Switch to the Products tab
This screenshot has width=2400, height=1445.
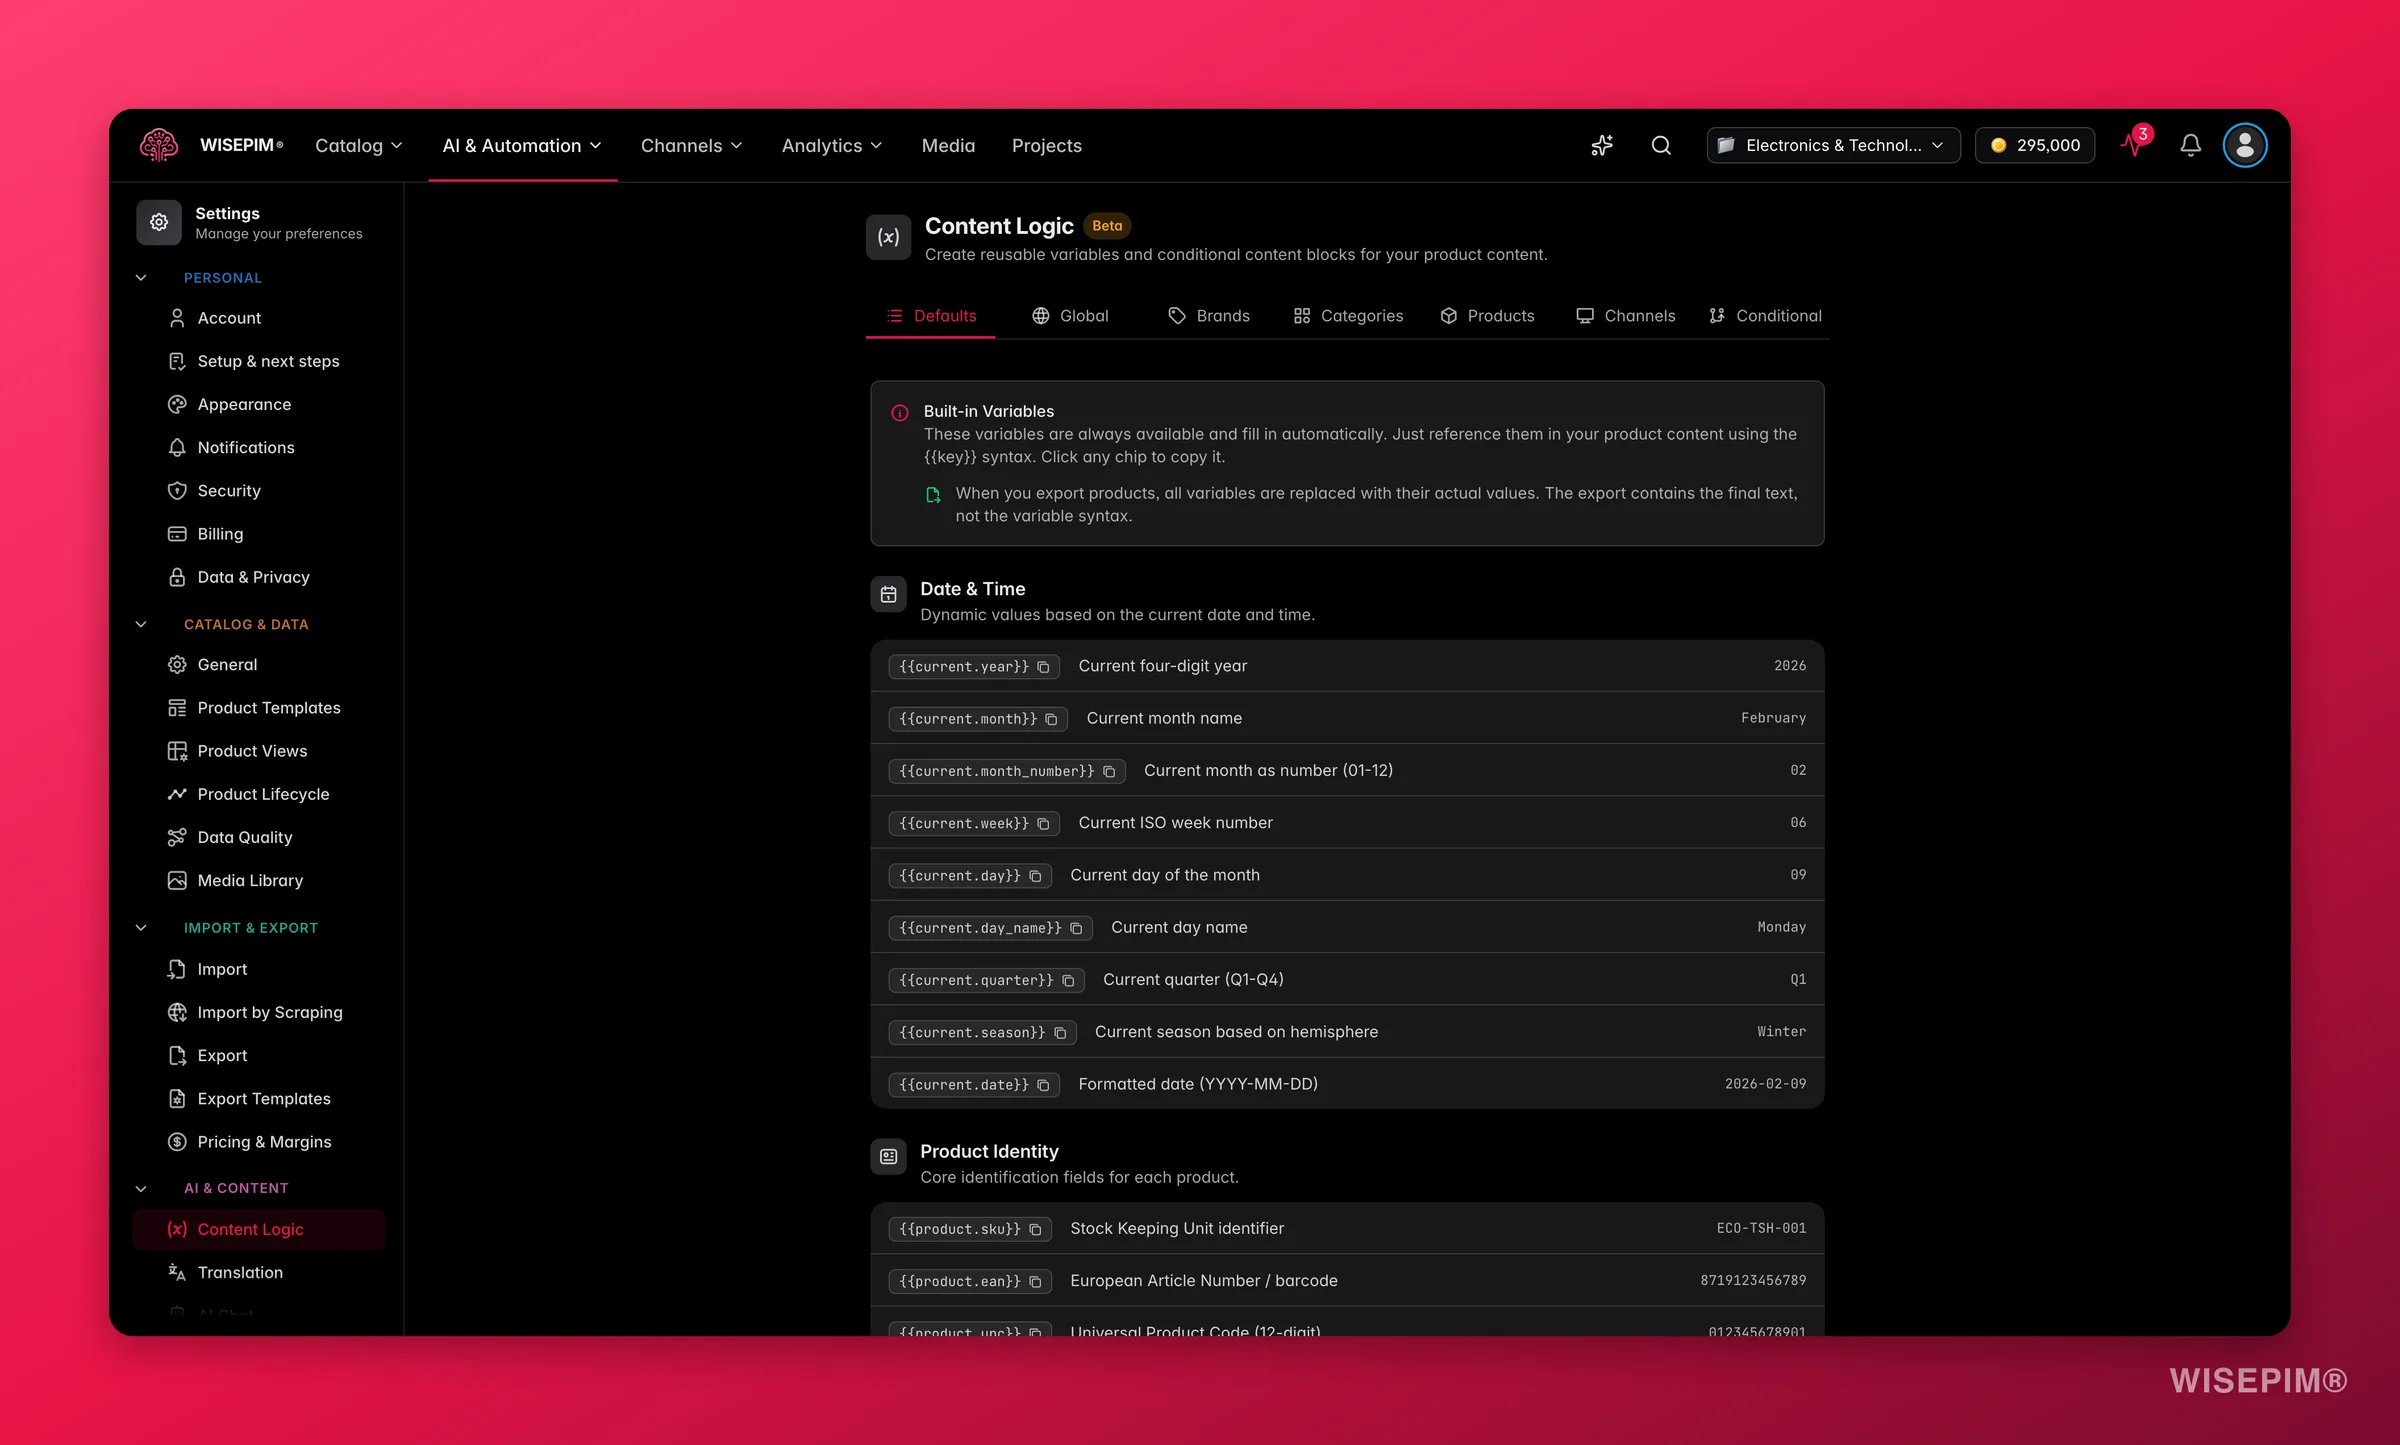click(x=1487, y=316)
